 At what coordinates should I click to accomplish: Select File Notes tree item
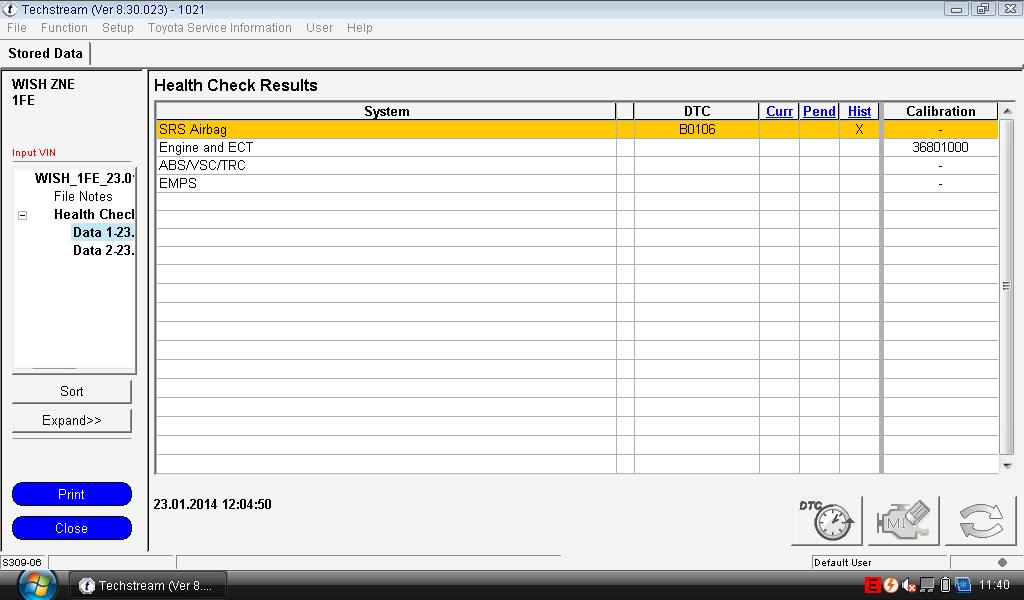click(83, 197)
